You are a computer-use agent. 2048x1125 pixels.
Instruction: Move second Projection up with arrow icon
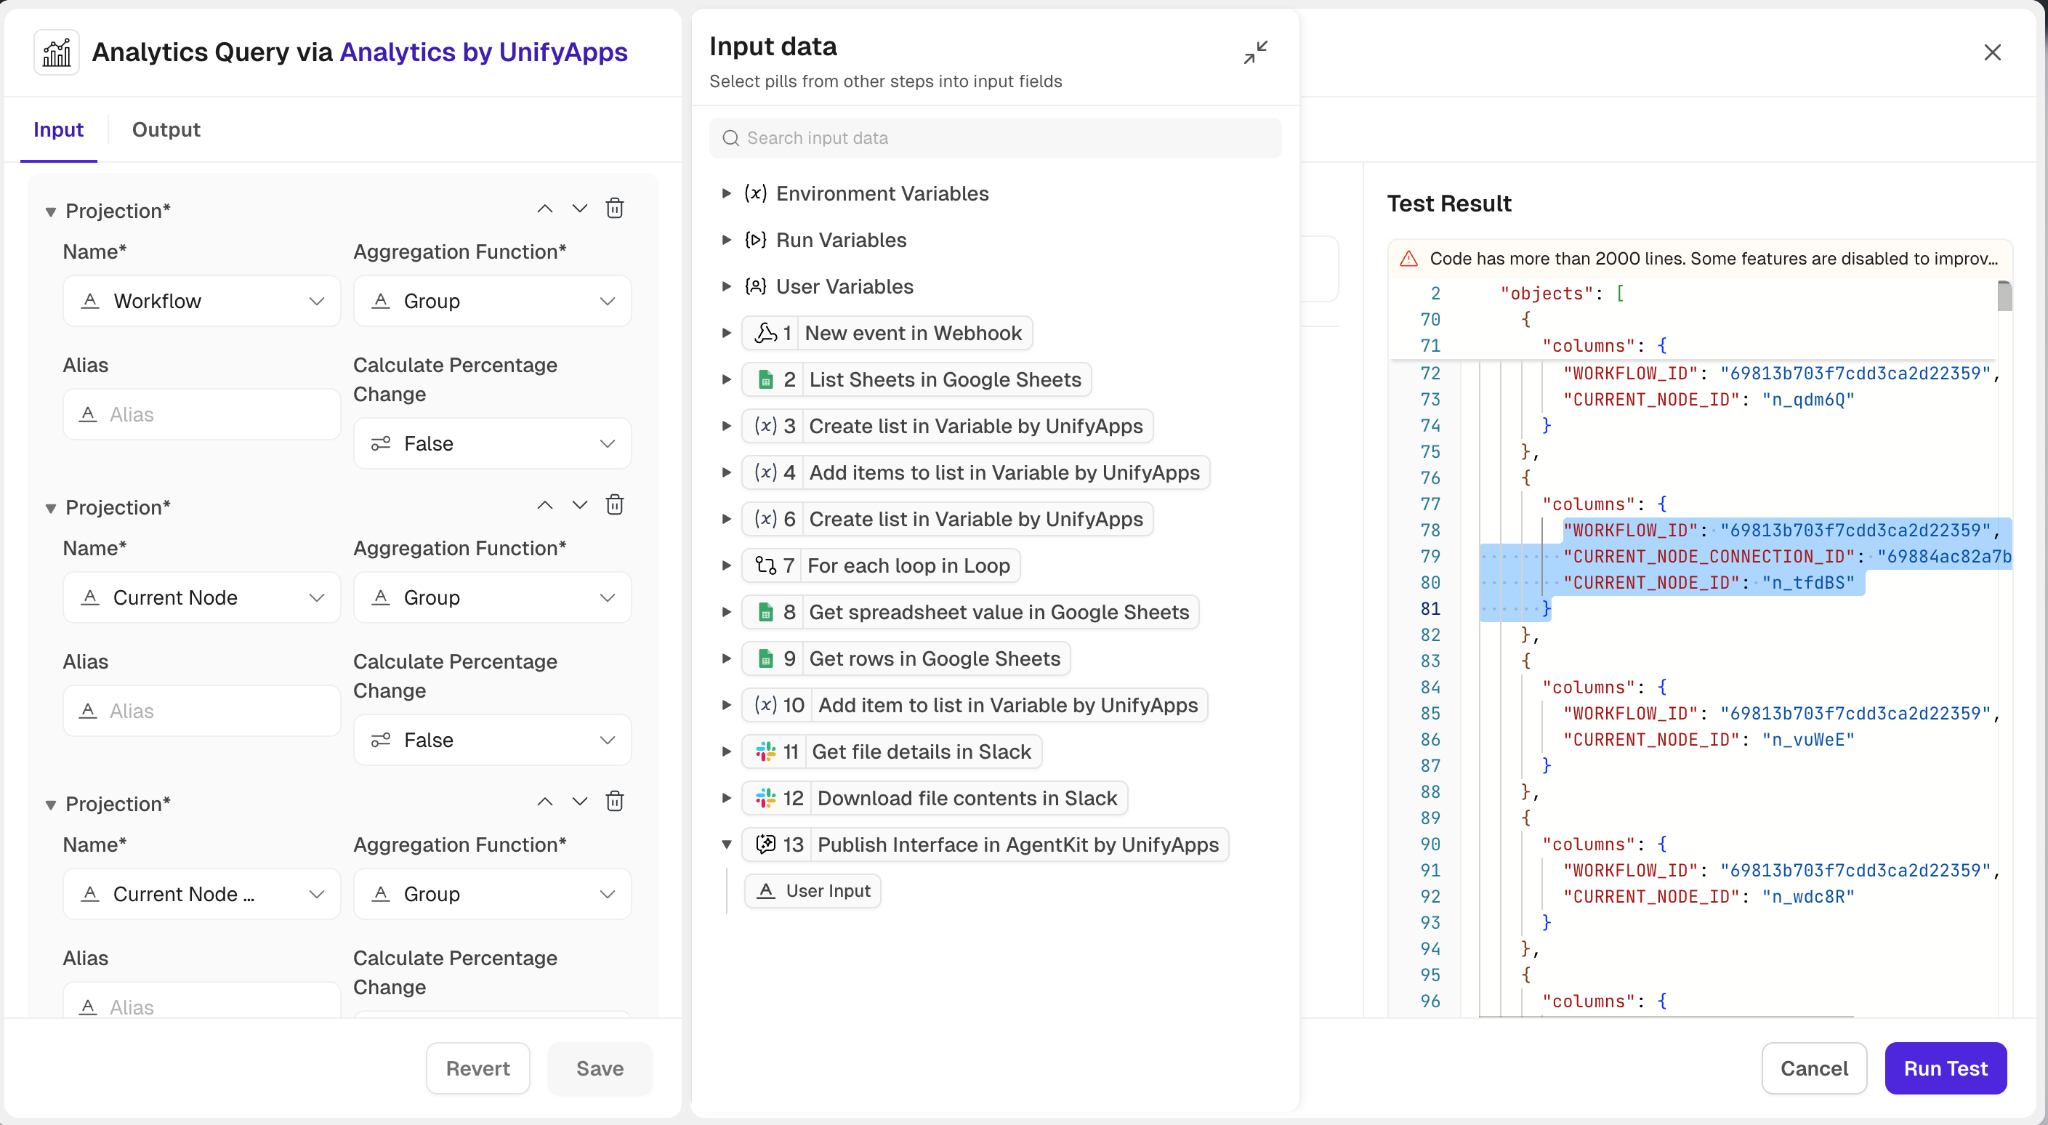(x=545, y=505)
